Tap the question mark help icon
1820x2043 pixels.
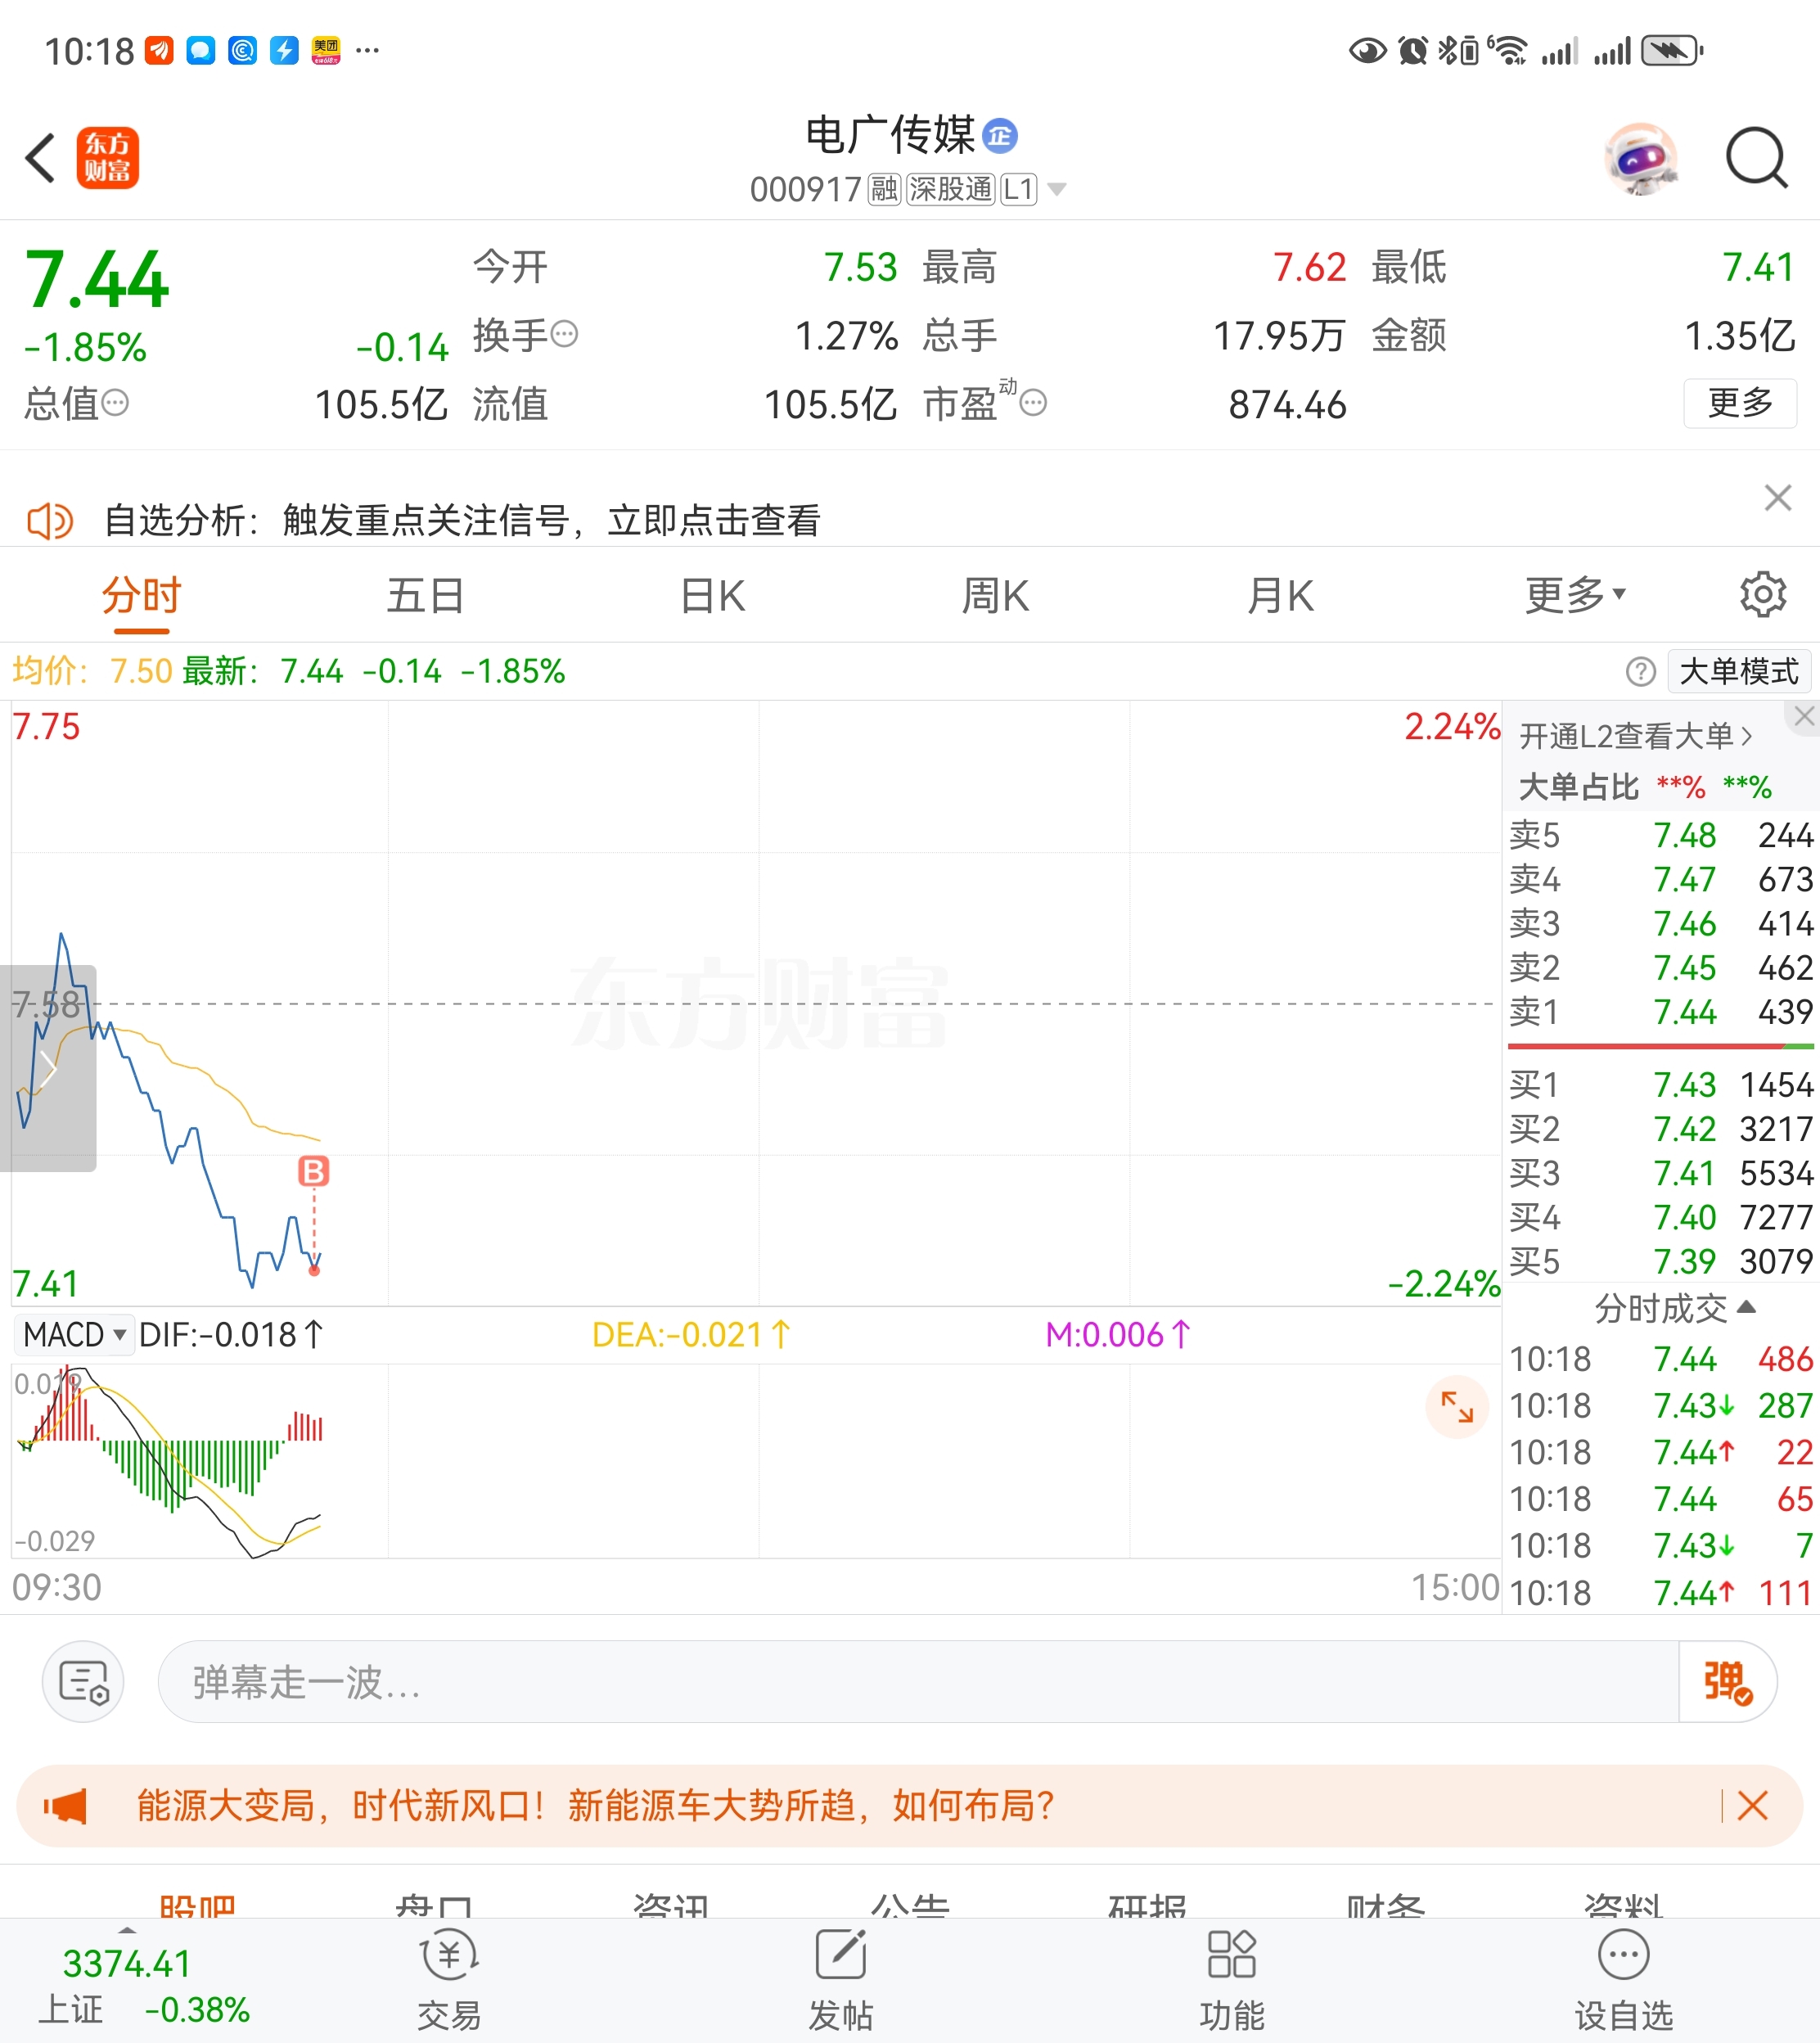[x=1640, y=671]
